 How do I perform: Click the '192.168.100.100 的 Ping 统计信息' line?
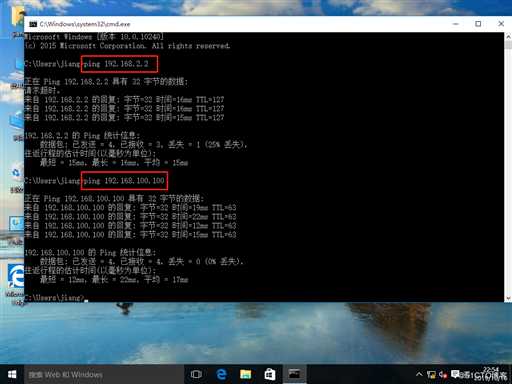pos(90,252)
